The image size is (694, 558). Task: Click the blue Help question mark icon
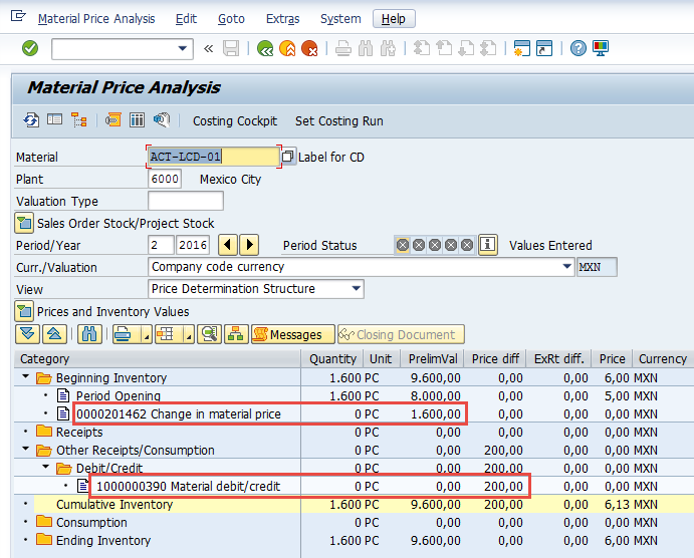[x=578, y=48]
